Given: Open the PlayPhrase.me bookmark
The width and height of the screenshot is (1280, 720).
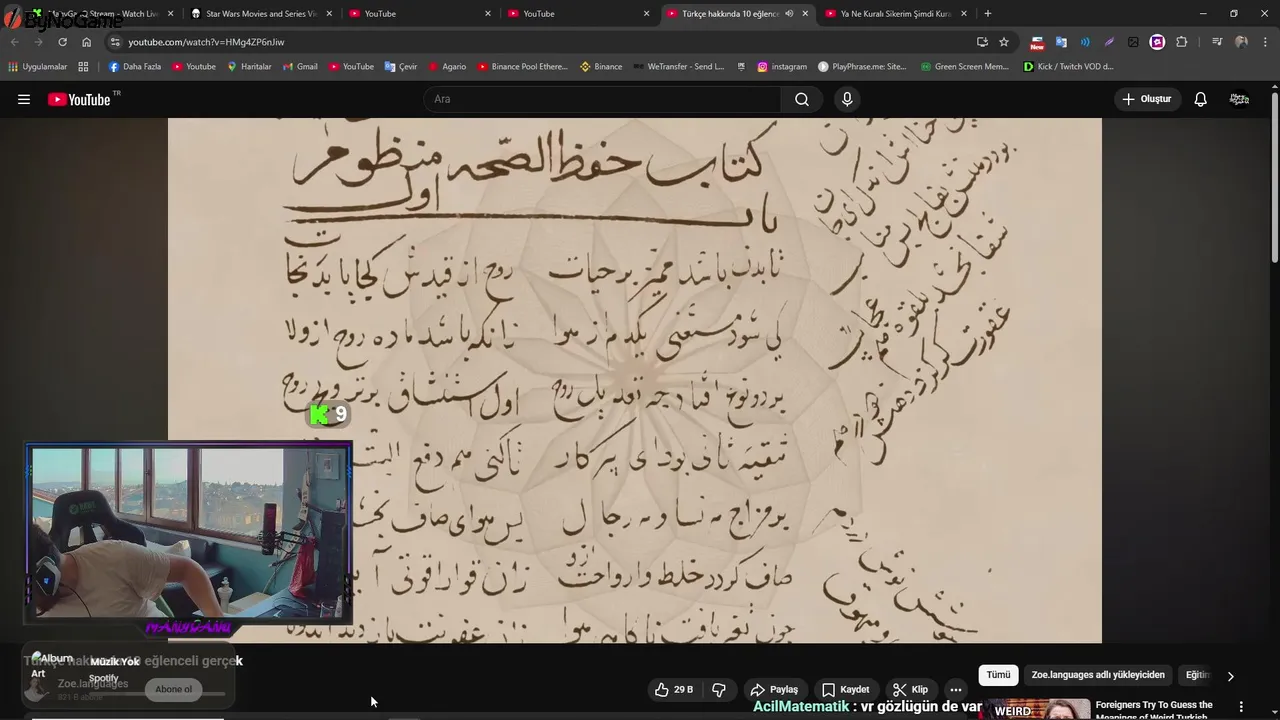Looking at the screenshot, I should [862, 67].
